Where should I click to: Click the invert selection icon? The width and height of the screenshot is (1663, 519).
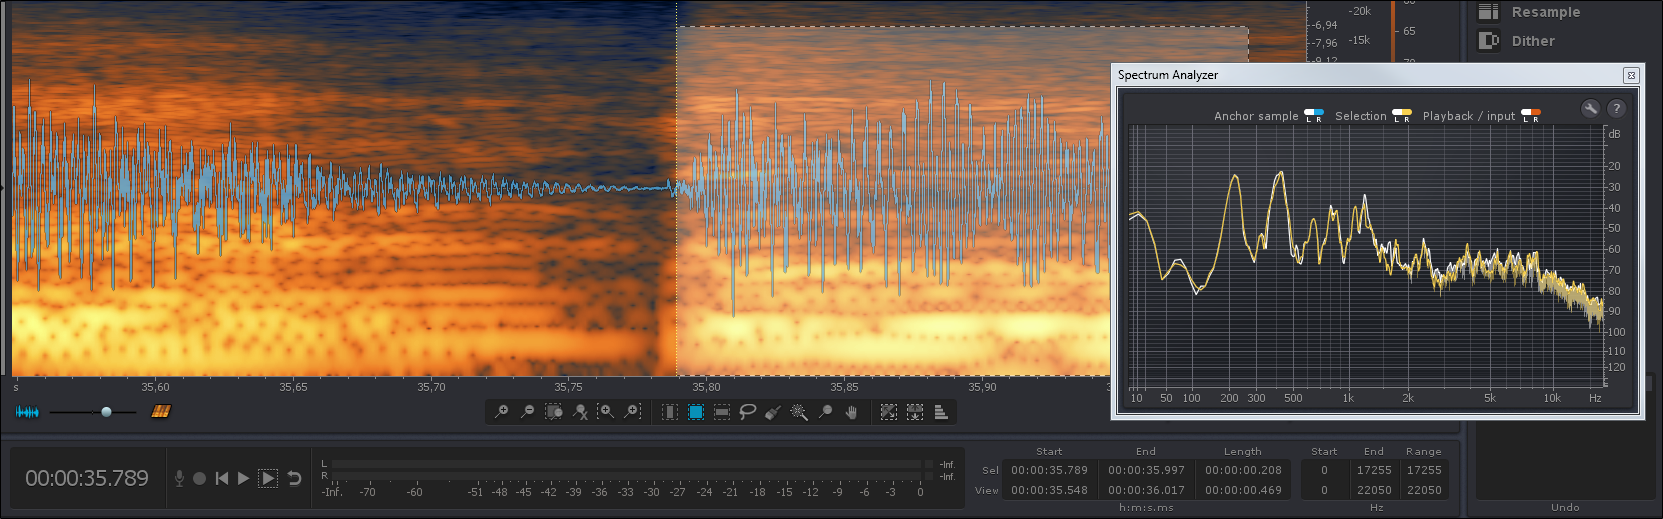tap(889, 412)
